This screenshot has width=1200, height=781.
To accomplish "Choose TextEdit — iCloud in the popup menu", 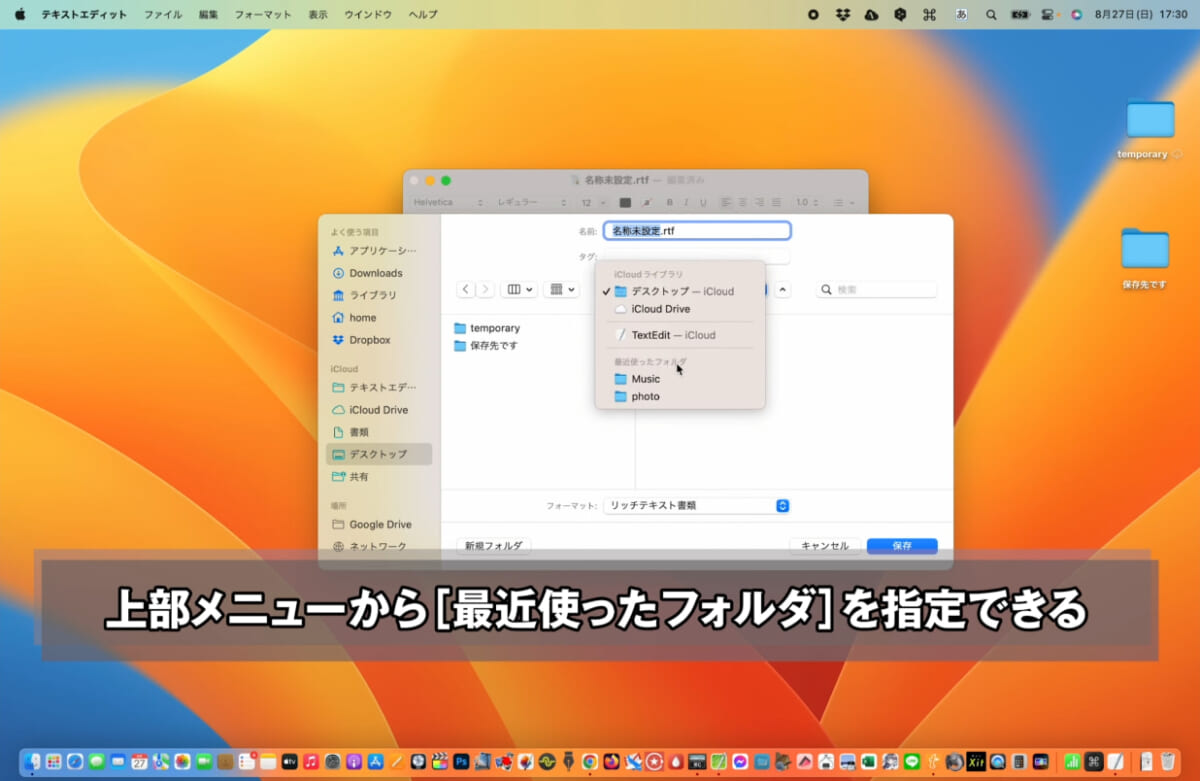I will [x=680, y=335].
